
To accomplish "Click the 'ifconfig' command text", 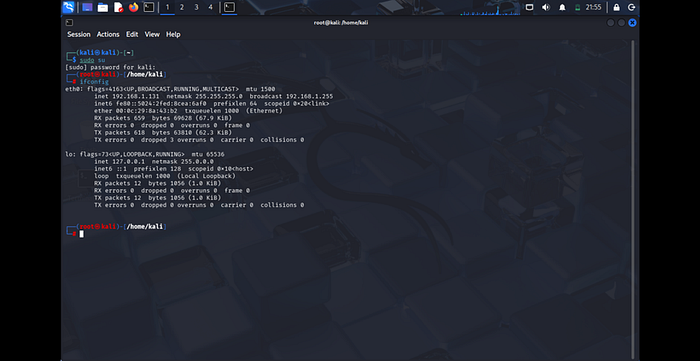I will click(x=94, y=82).
